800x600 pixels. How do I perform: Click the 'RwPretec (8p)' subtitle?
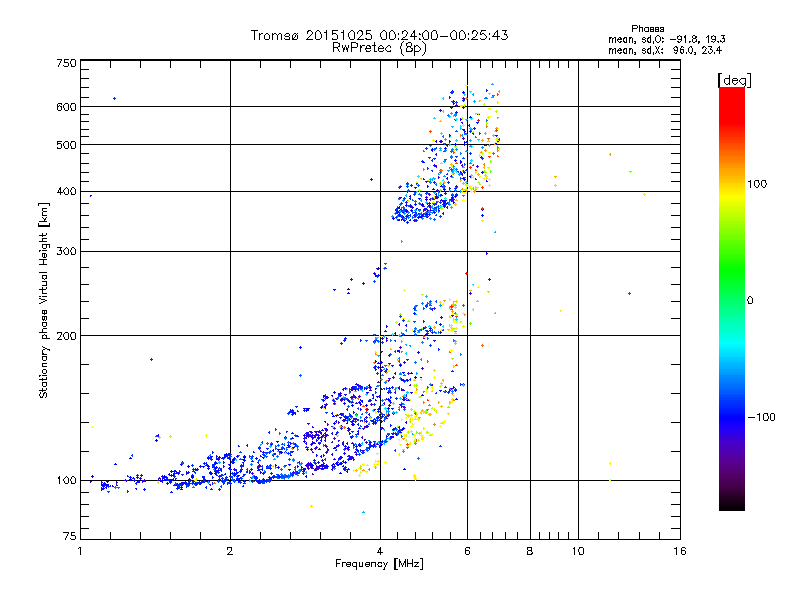click(x=379, y=48)
